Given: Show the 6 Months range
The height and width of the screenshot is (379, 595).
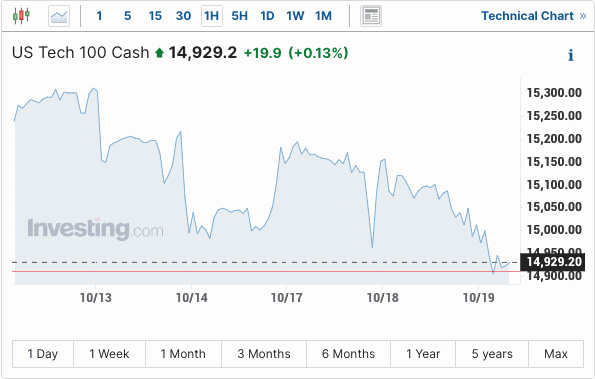Looking at the screenshot, I should [348, 354].
